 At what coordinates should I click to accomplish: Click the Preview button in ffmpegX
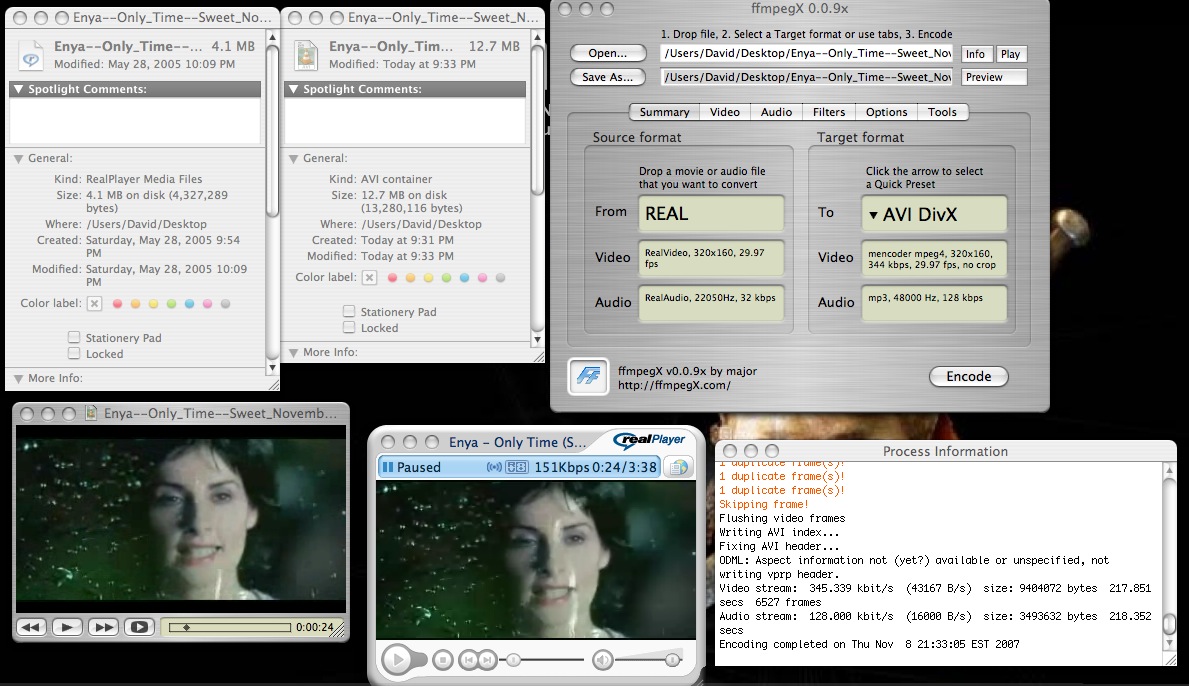[x=994, y=77]
